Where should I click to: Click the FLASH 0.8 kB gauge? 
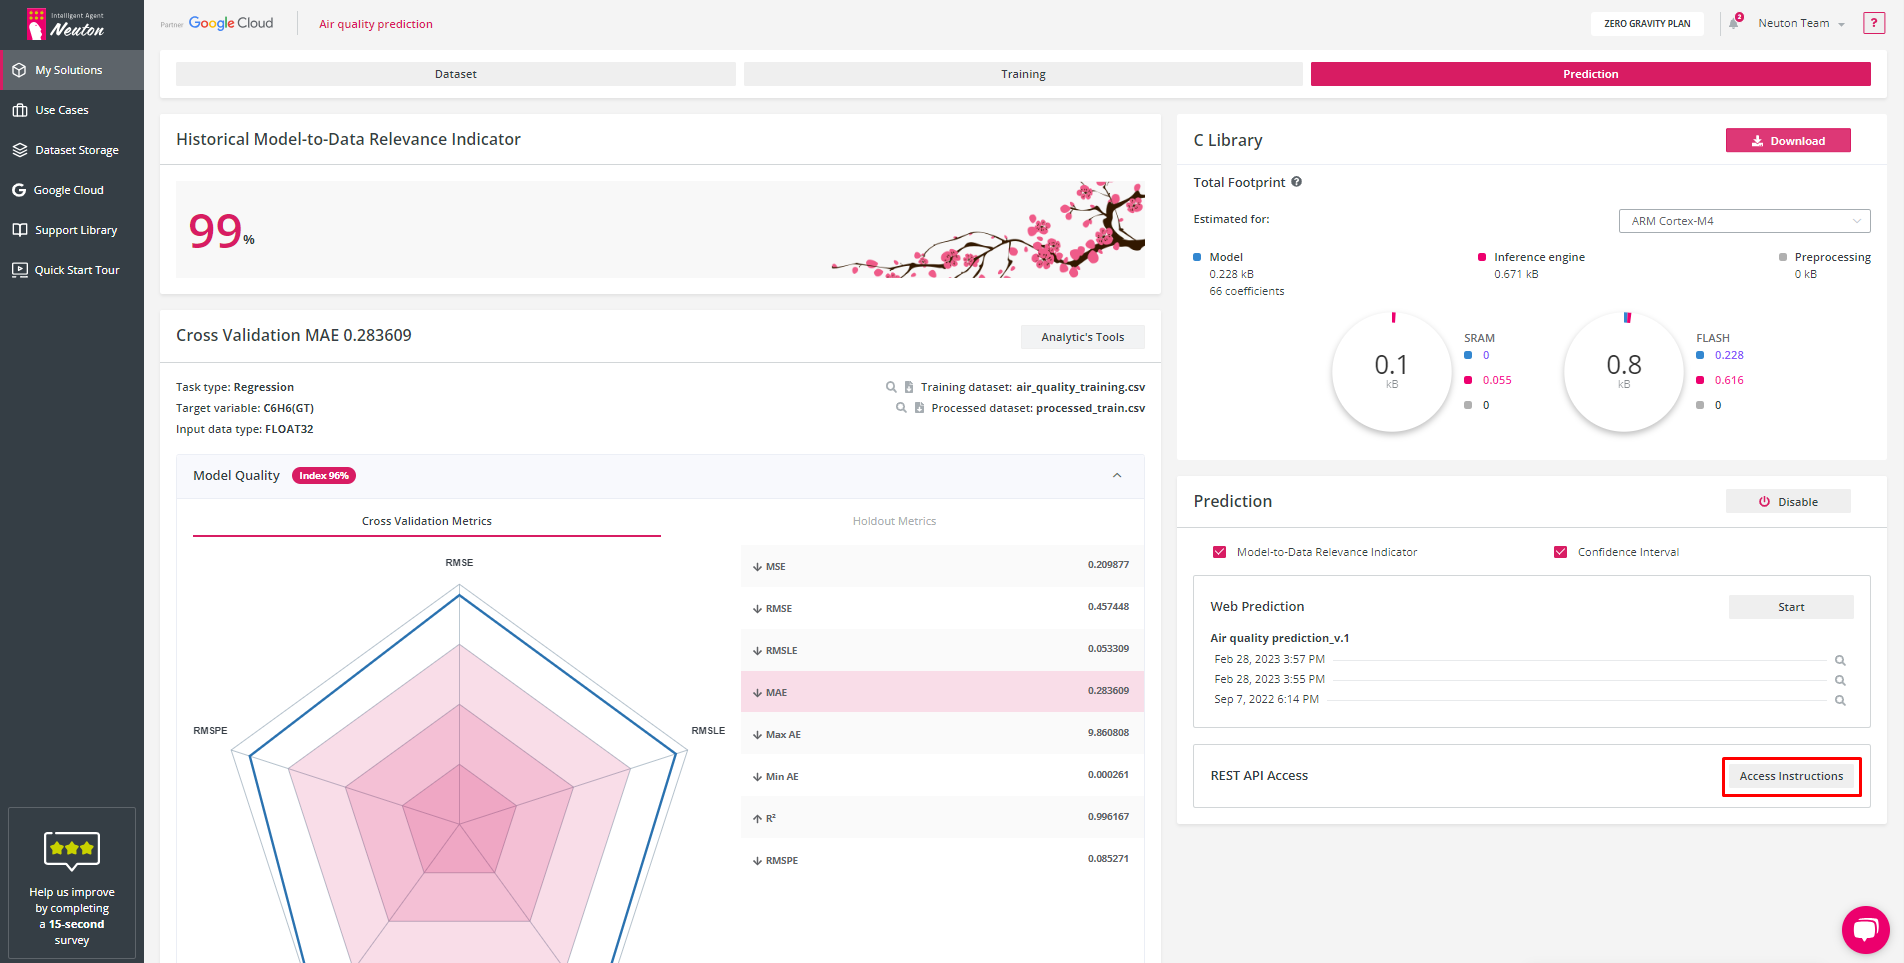[1623, 372]
